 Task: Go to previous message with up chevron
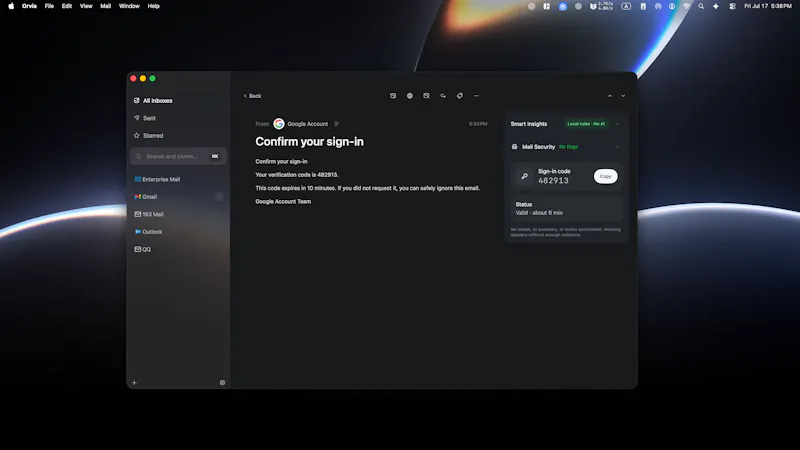click(x=610, y=96)
